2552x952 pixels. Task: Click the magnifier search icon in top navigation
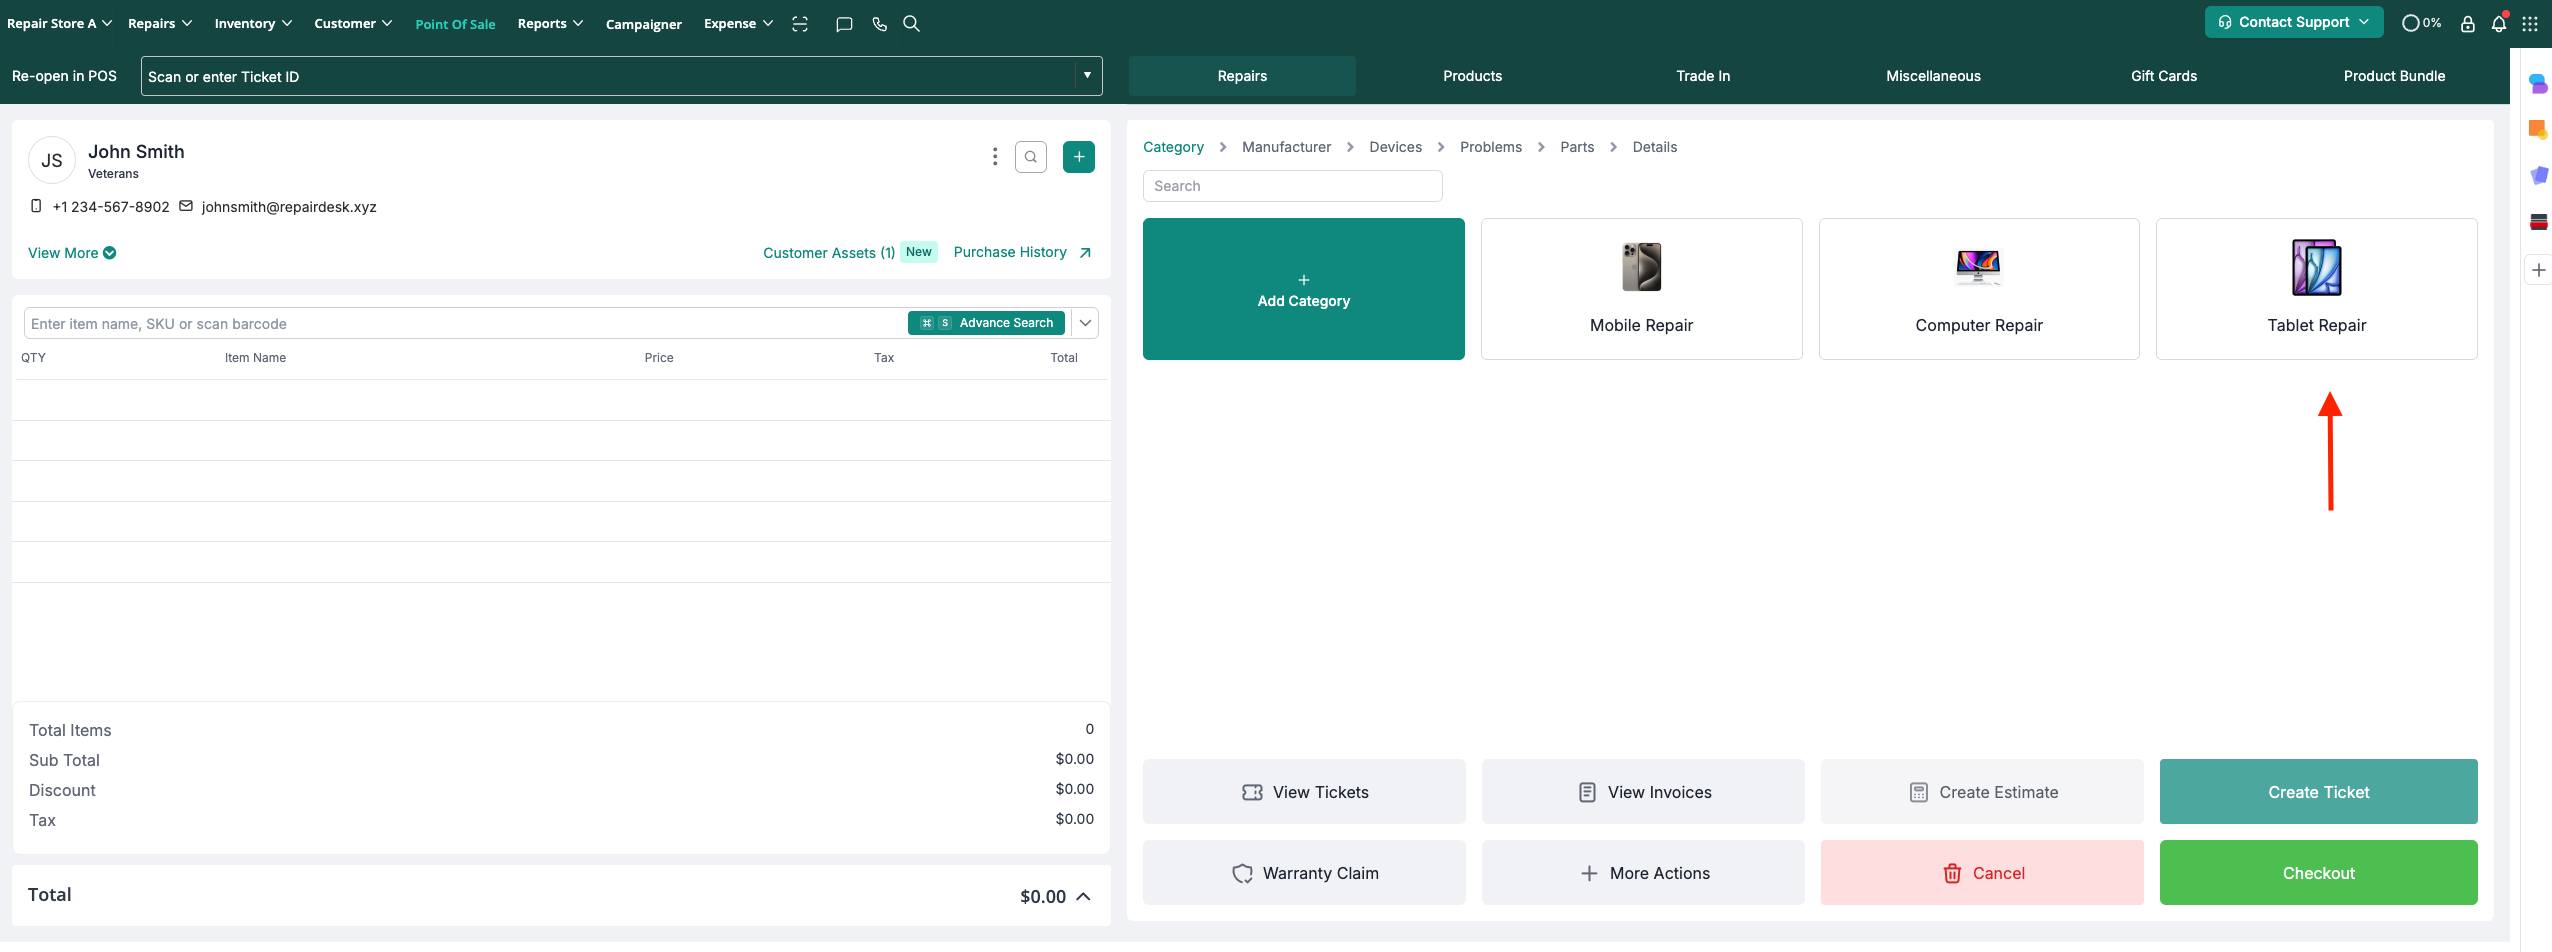911,24
